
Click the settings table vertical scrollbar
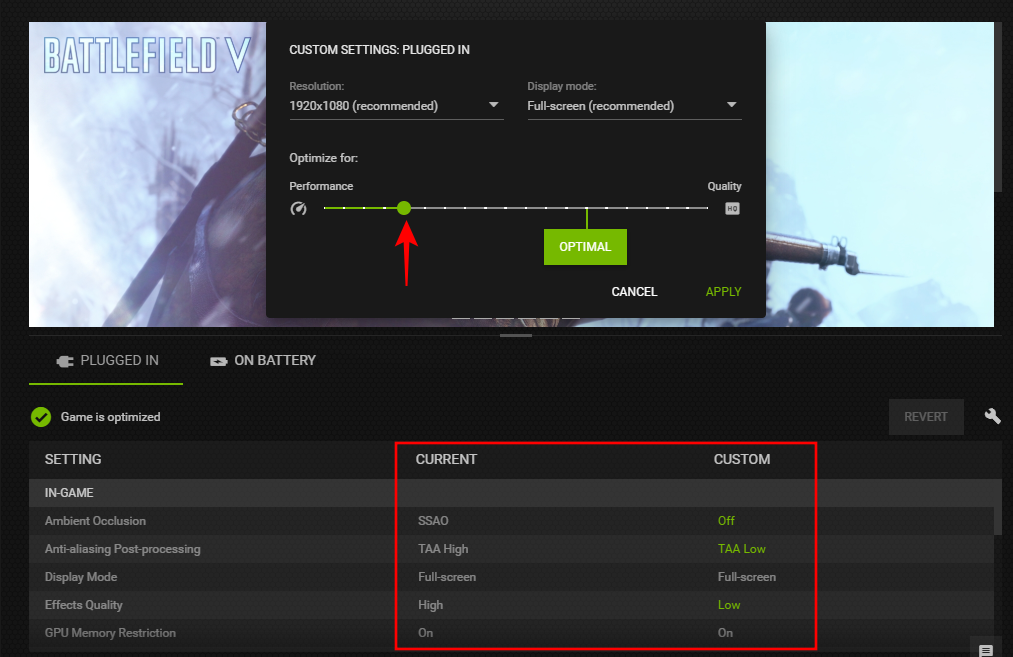[997, 520]
